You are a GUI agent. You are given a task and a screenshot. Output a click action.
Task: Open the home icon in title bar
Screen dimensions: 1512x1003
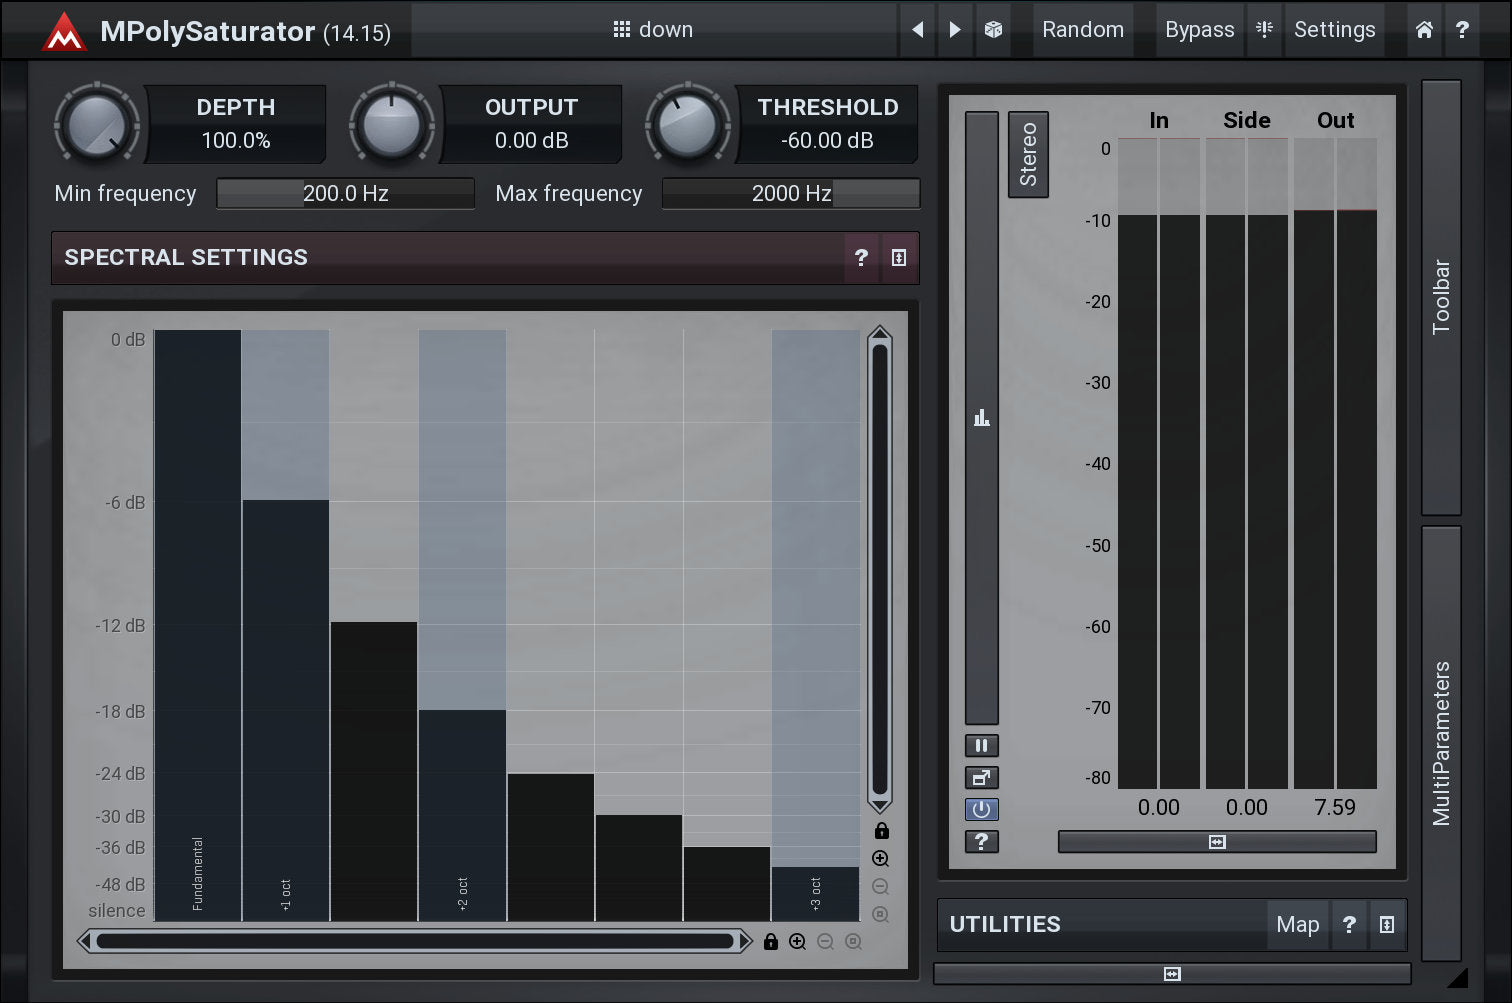click(x=1424, y=30)
